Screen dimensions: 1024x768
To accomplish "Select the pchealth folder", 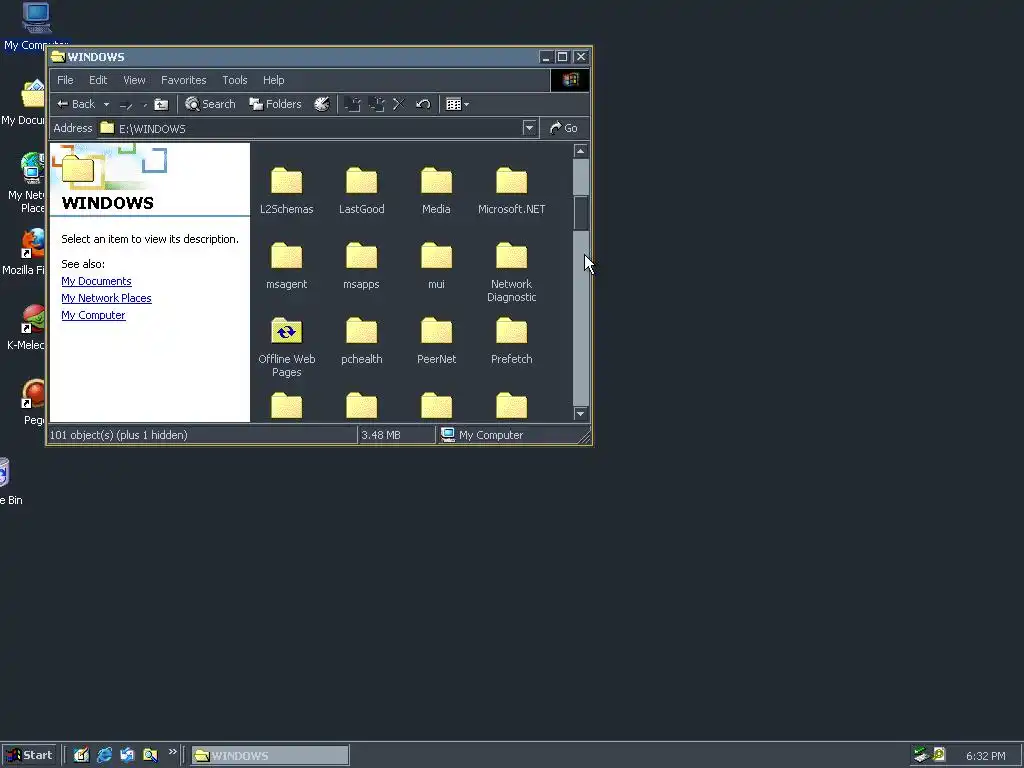I will [362, 340].
